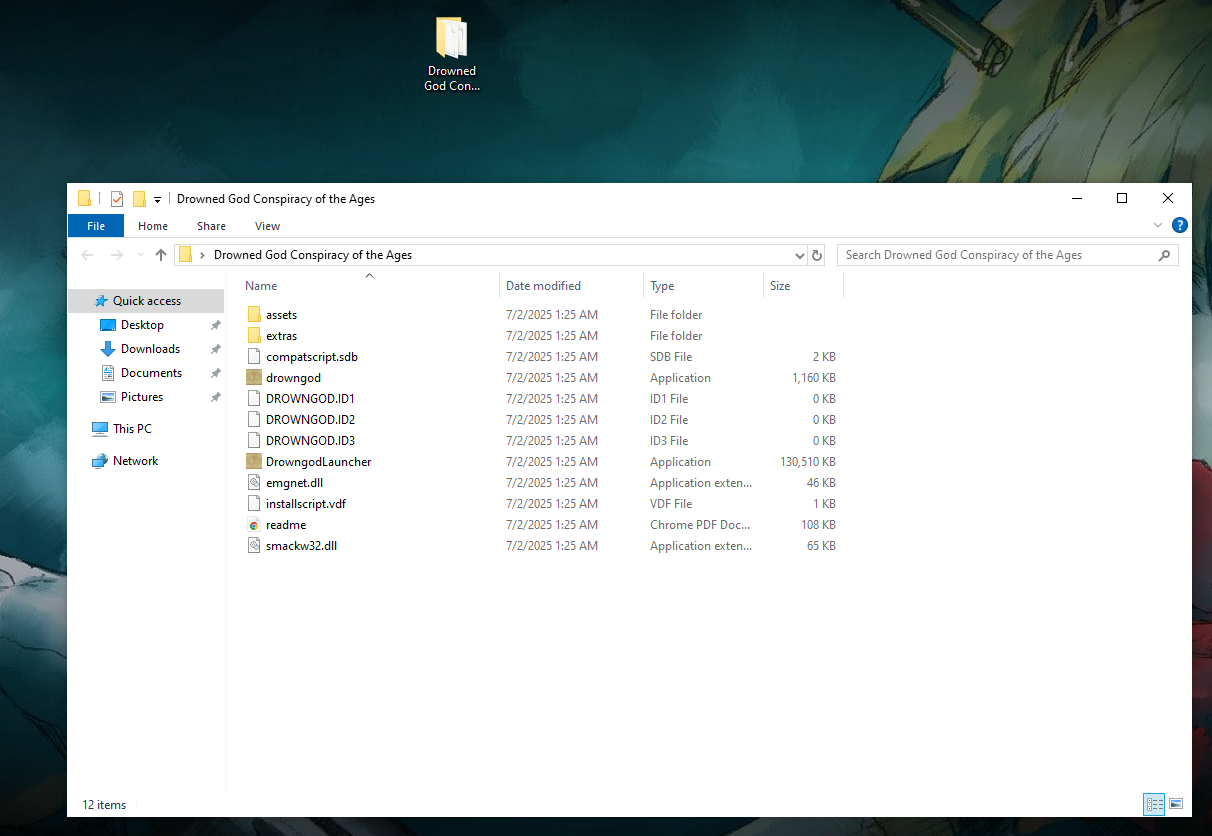Click the Chrome PDF Doc... type cell
Screen dimensions: 1212x836
tap(700, 525)
